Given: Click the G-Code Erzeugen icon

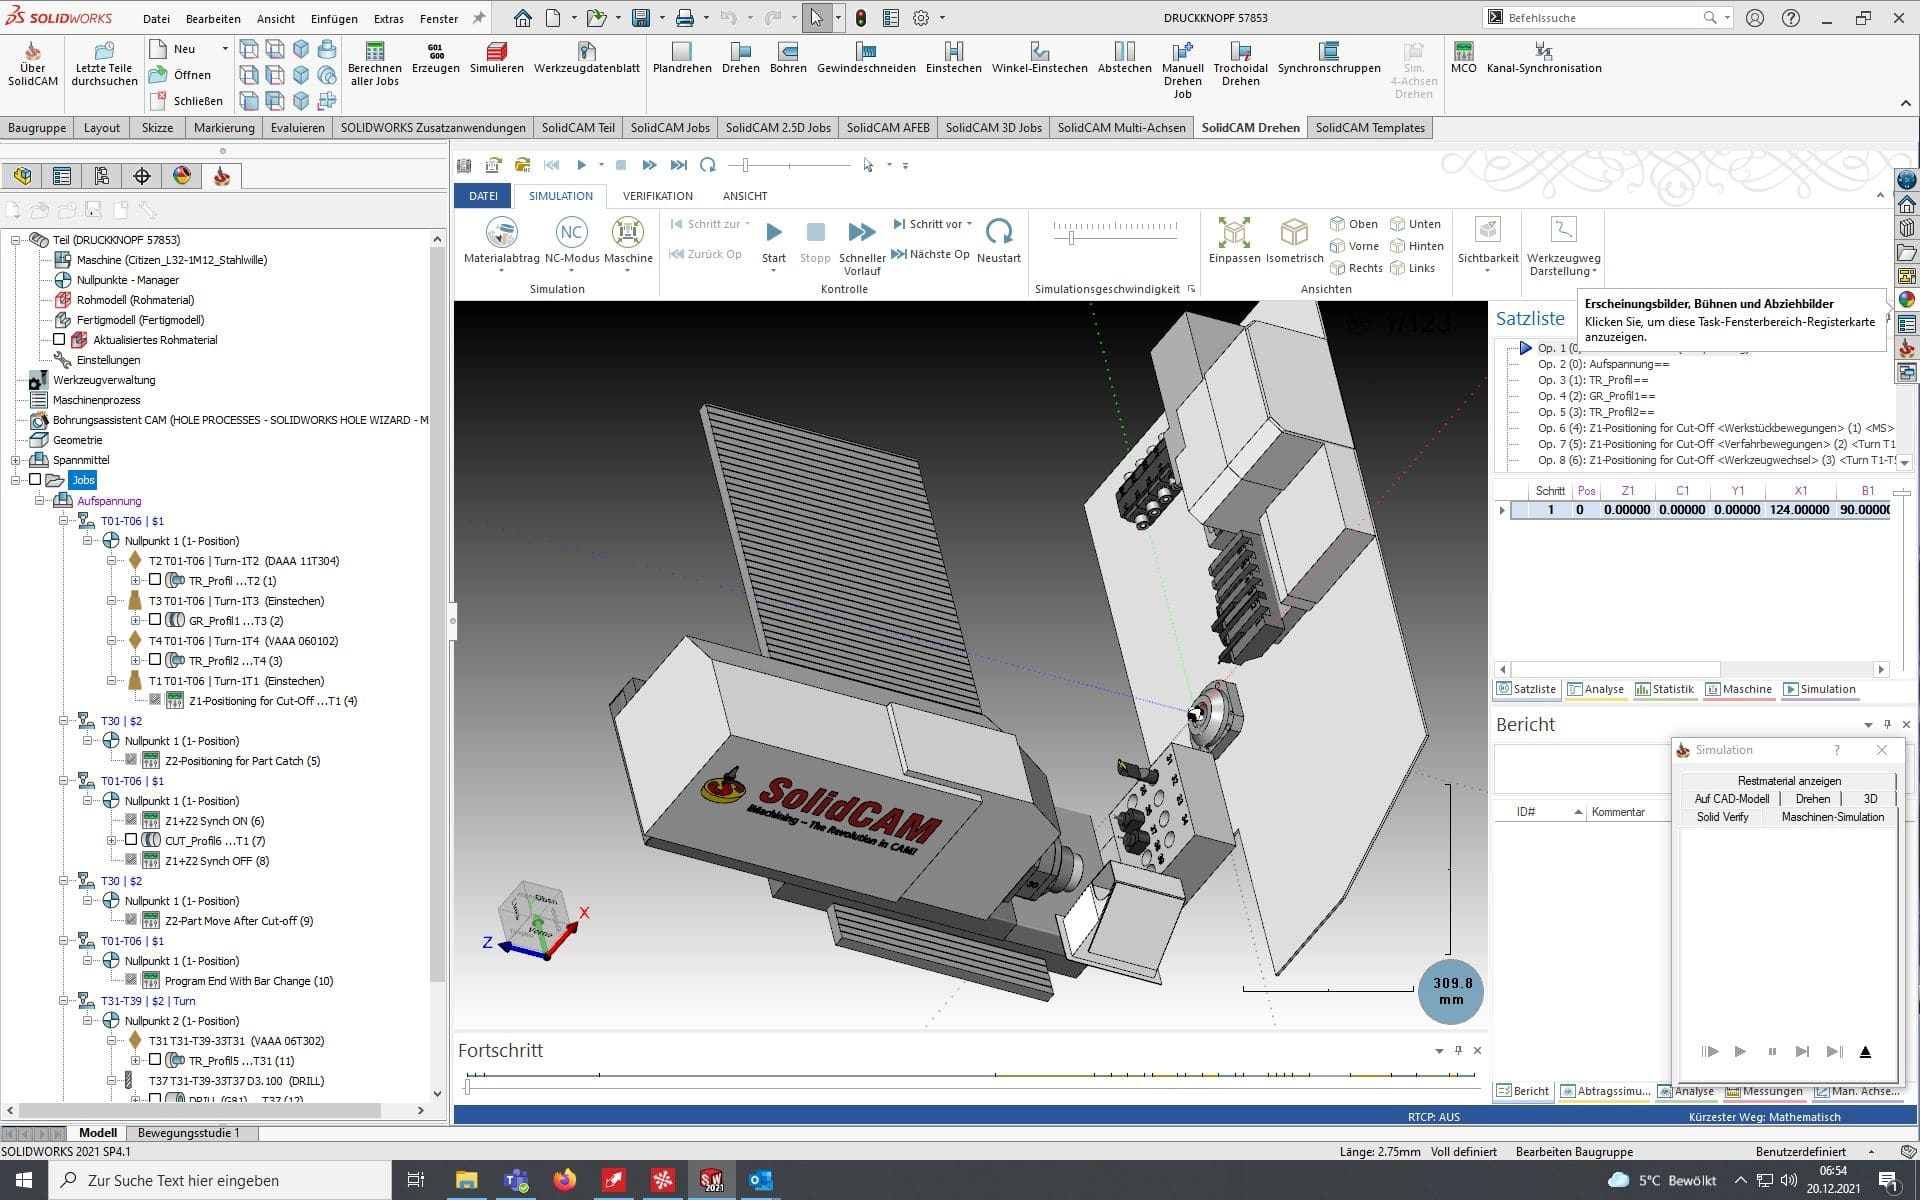Looking at the screenshot, I should coord(436,58).
